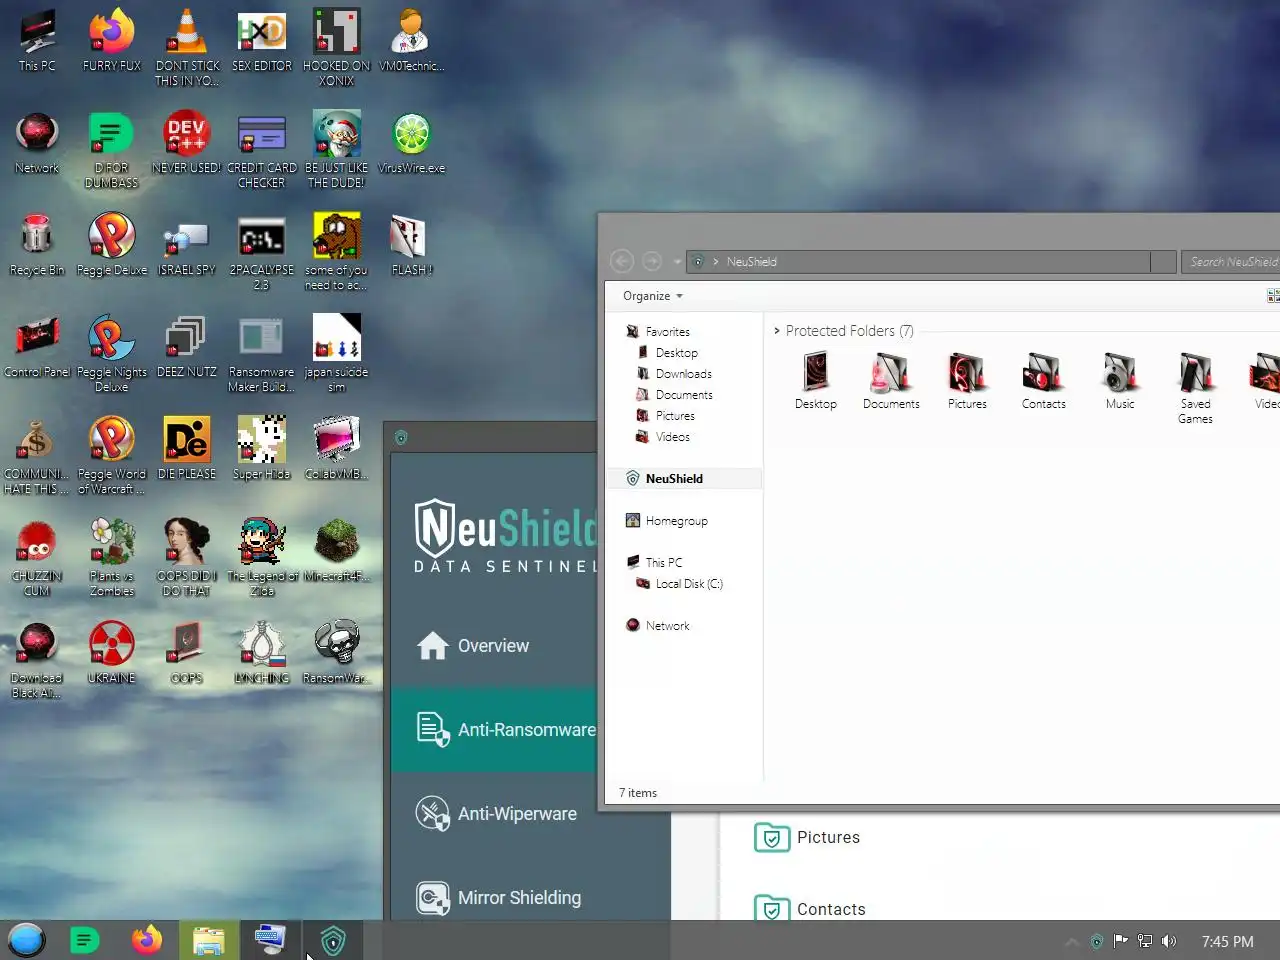The width and height of the screenshot is (1280, 960).
Task: Select Downloads under Favorites
Action: [675, 374]
